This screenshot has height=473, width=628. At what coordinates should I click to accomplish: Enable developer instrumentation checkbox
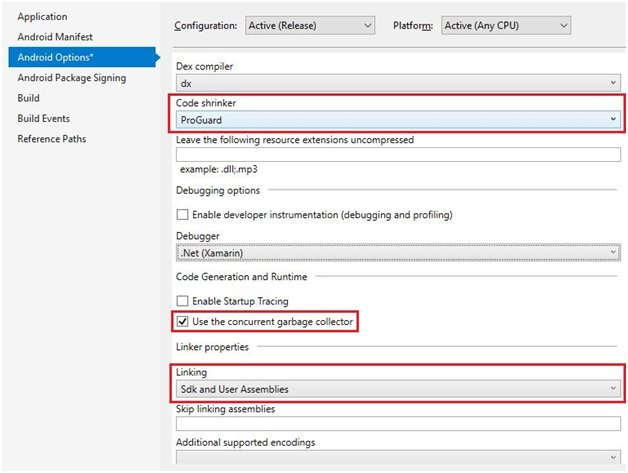(x=182, y=215)
